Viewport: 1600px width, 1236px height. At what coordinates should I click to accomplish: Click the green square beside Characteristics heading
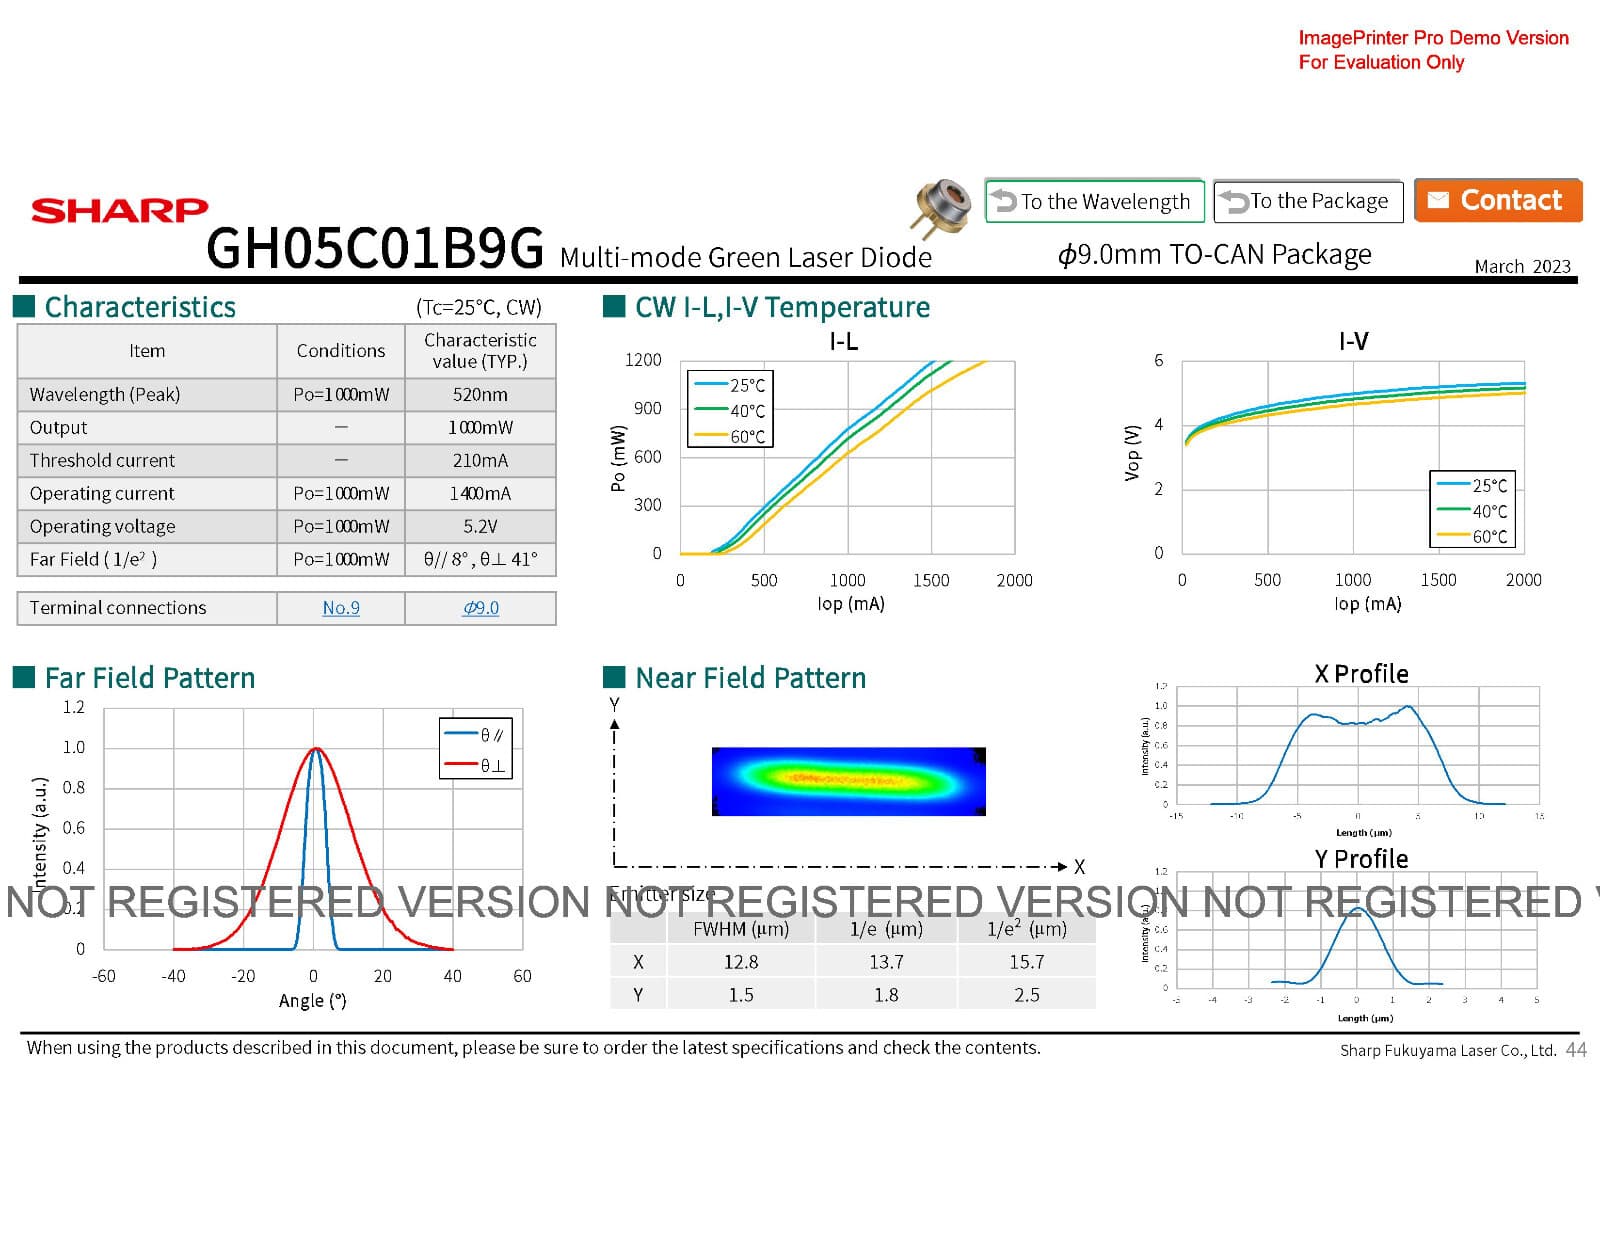(24, 306)
